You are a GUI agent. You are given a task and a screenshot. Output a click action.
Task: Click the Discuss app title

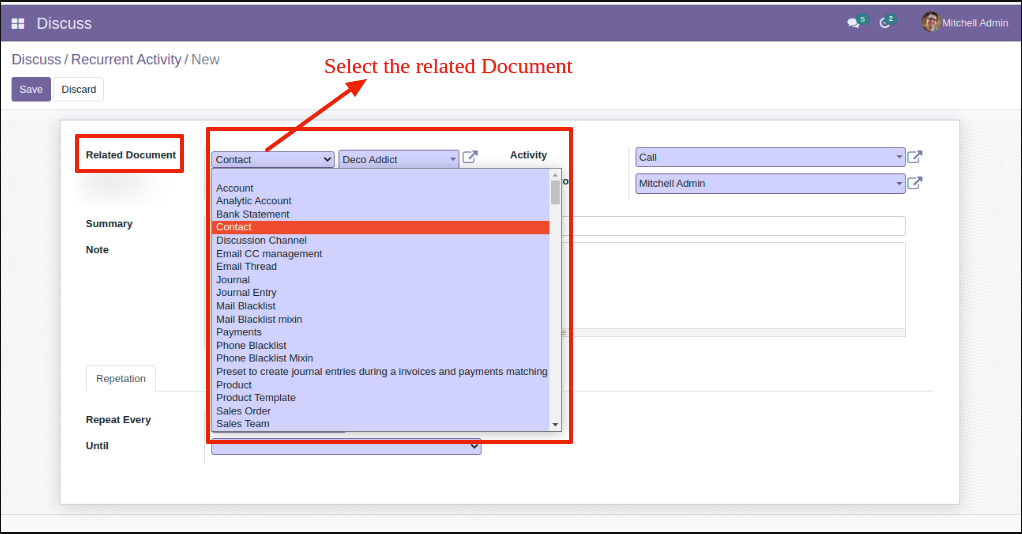click(64, 23)
